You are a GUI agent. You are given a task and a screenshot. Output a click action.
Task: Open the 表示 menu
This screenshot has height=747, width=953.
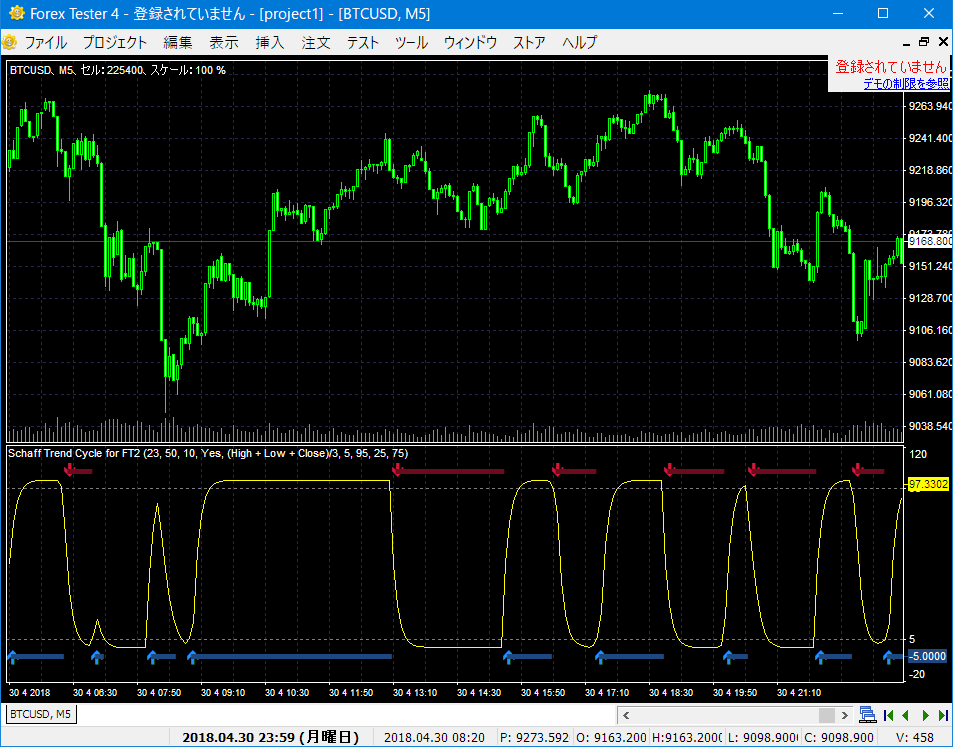pyautogui.click(x=224, y=43)
